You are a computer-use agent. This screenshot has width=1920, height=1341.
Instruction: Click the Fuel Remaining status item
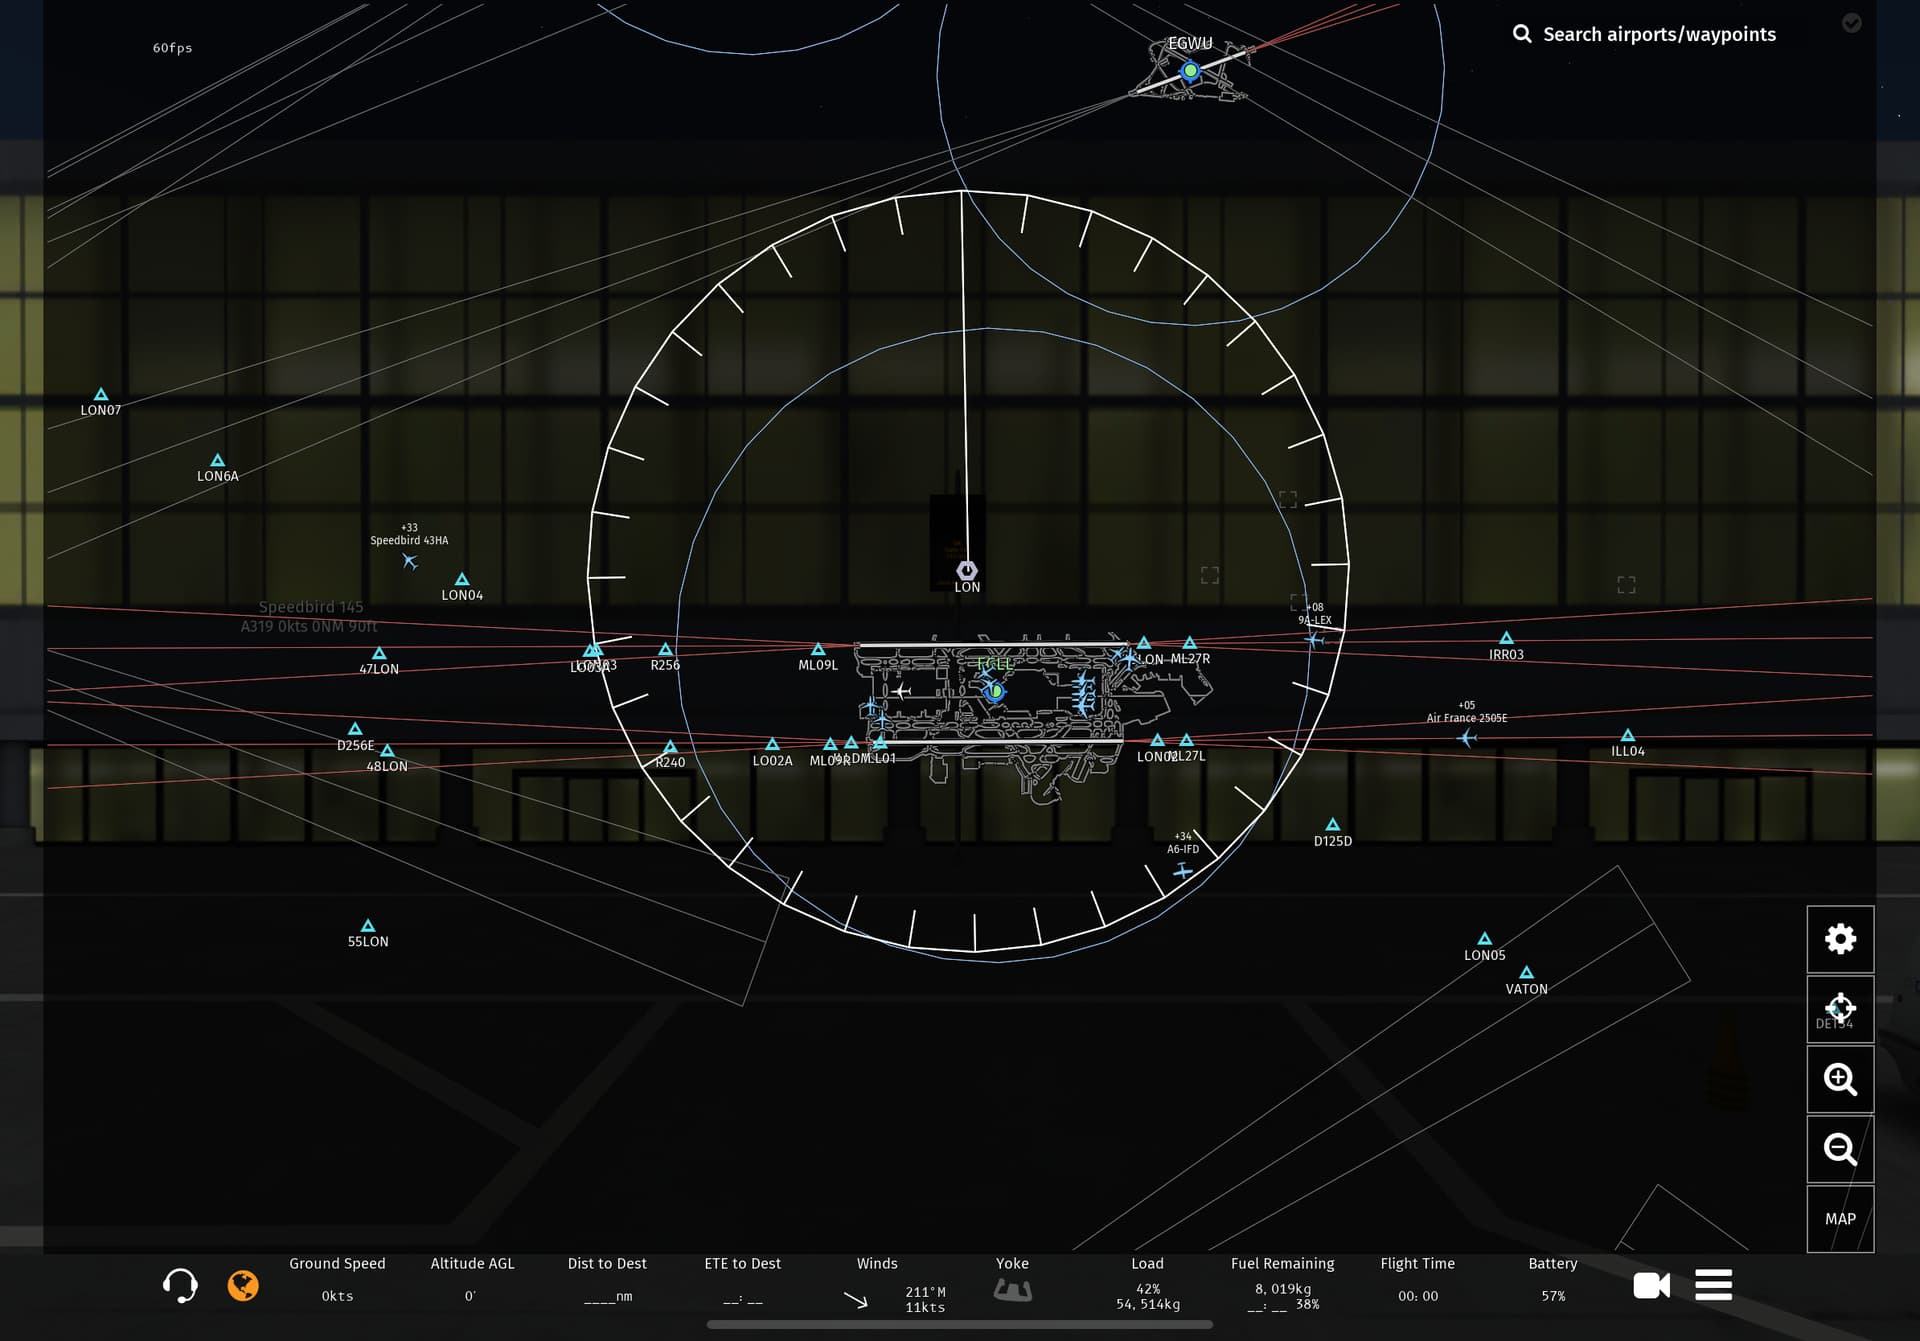tap(1282, 1285)
